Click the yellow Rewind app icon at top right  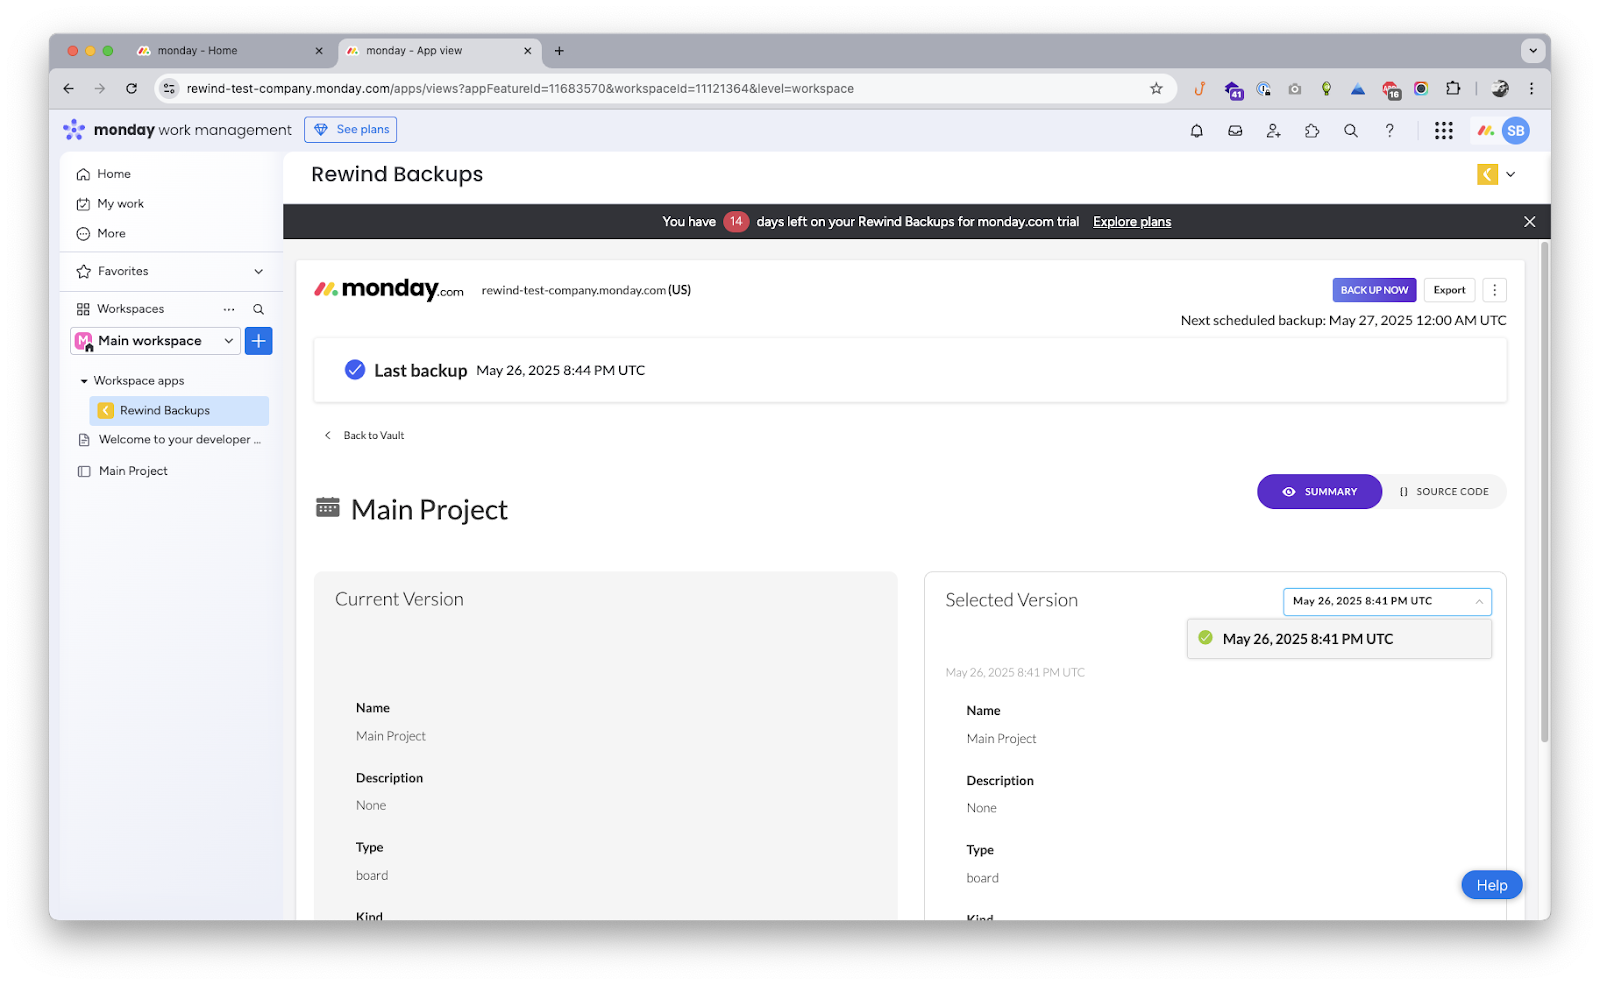coord(1487,175)
